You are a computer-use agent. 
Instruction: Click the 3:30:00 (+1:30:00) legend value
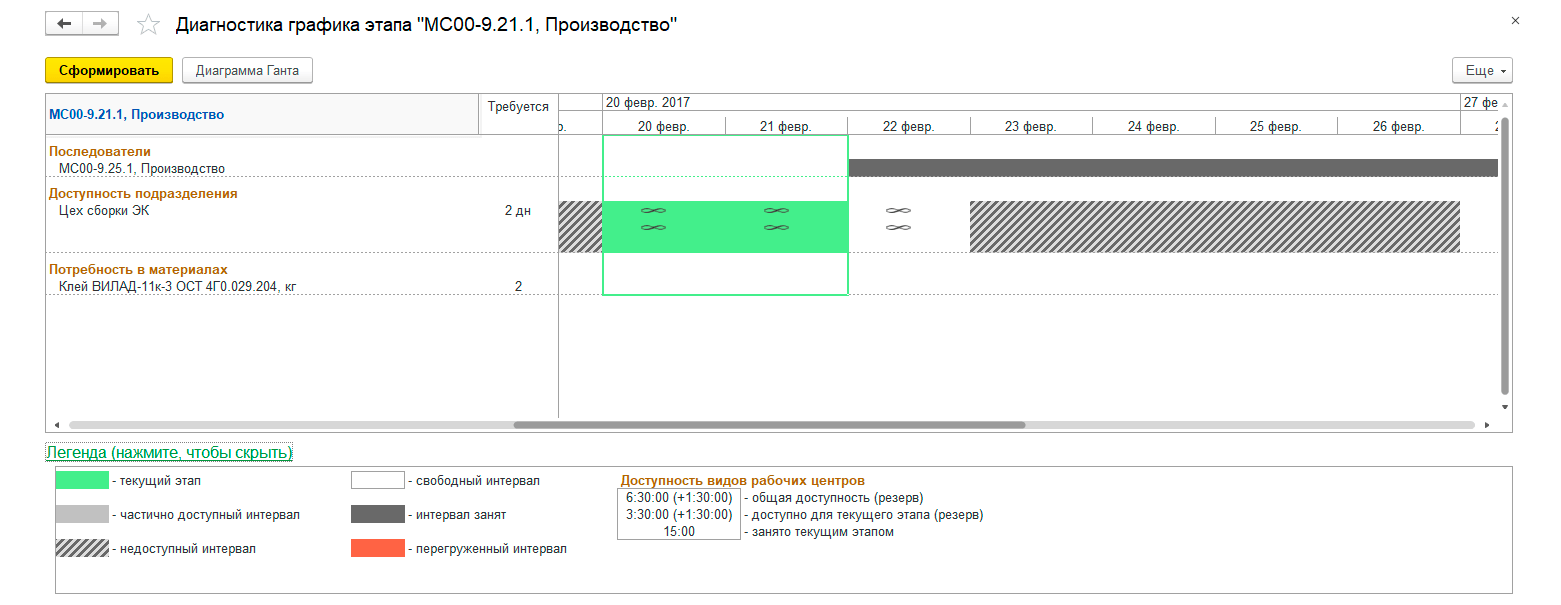click(x=679, y=514)
